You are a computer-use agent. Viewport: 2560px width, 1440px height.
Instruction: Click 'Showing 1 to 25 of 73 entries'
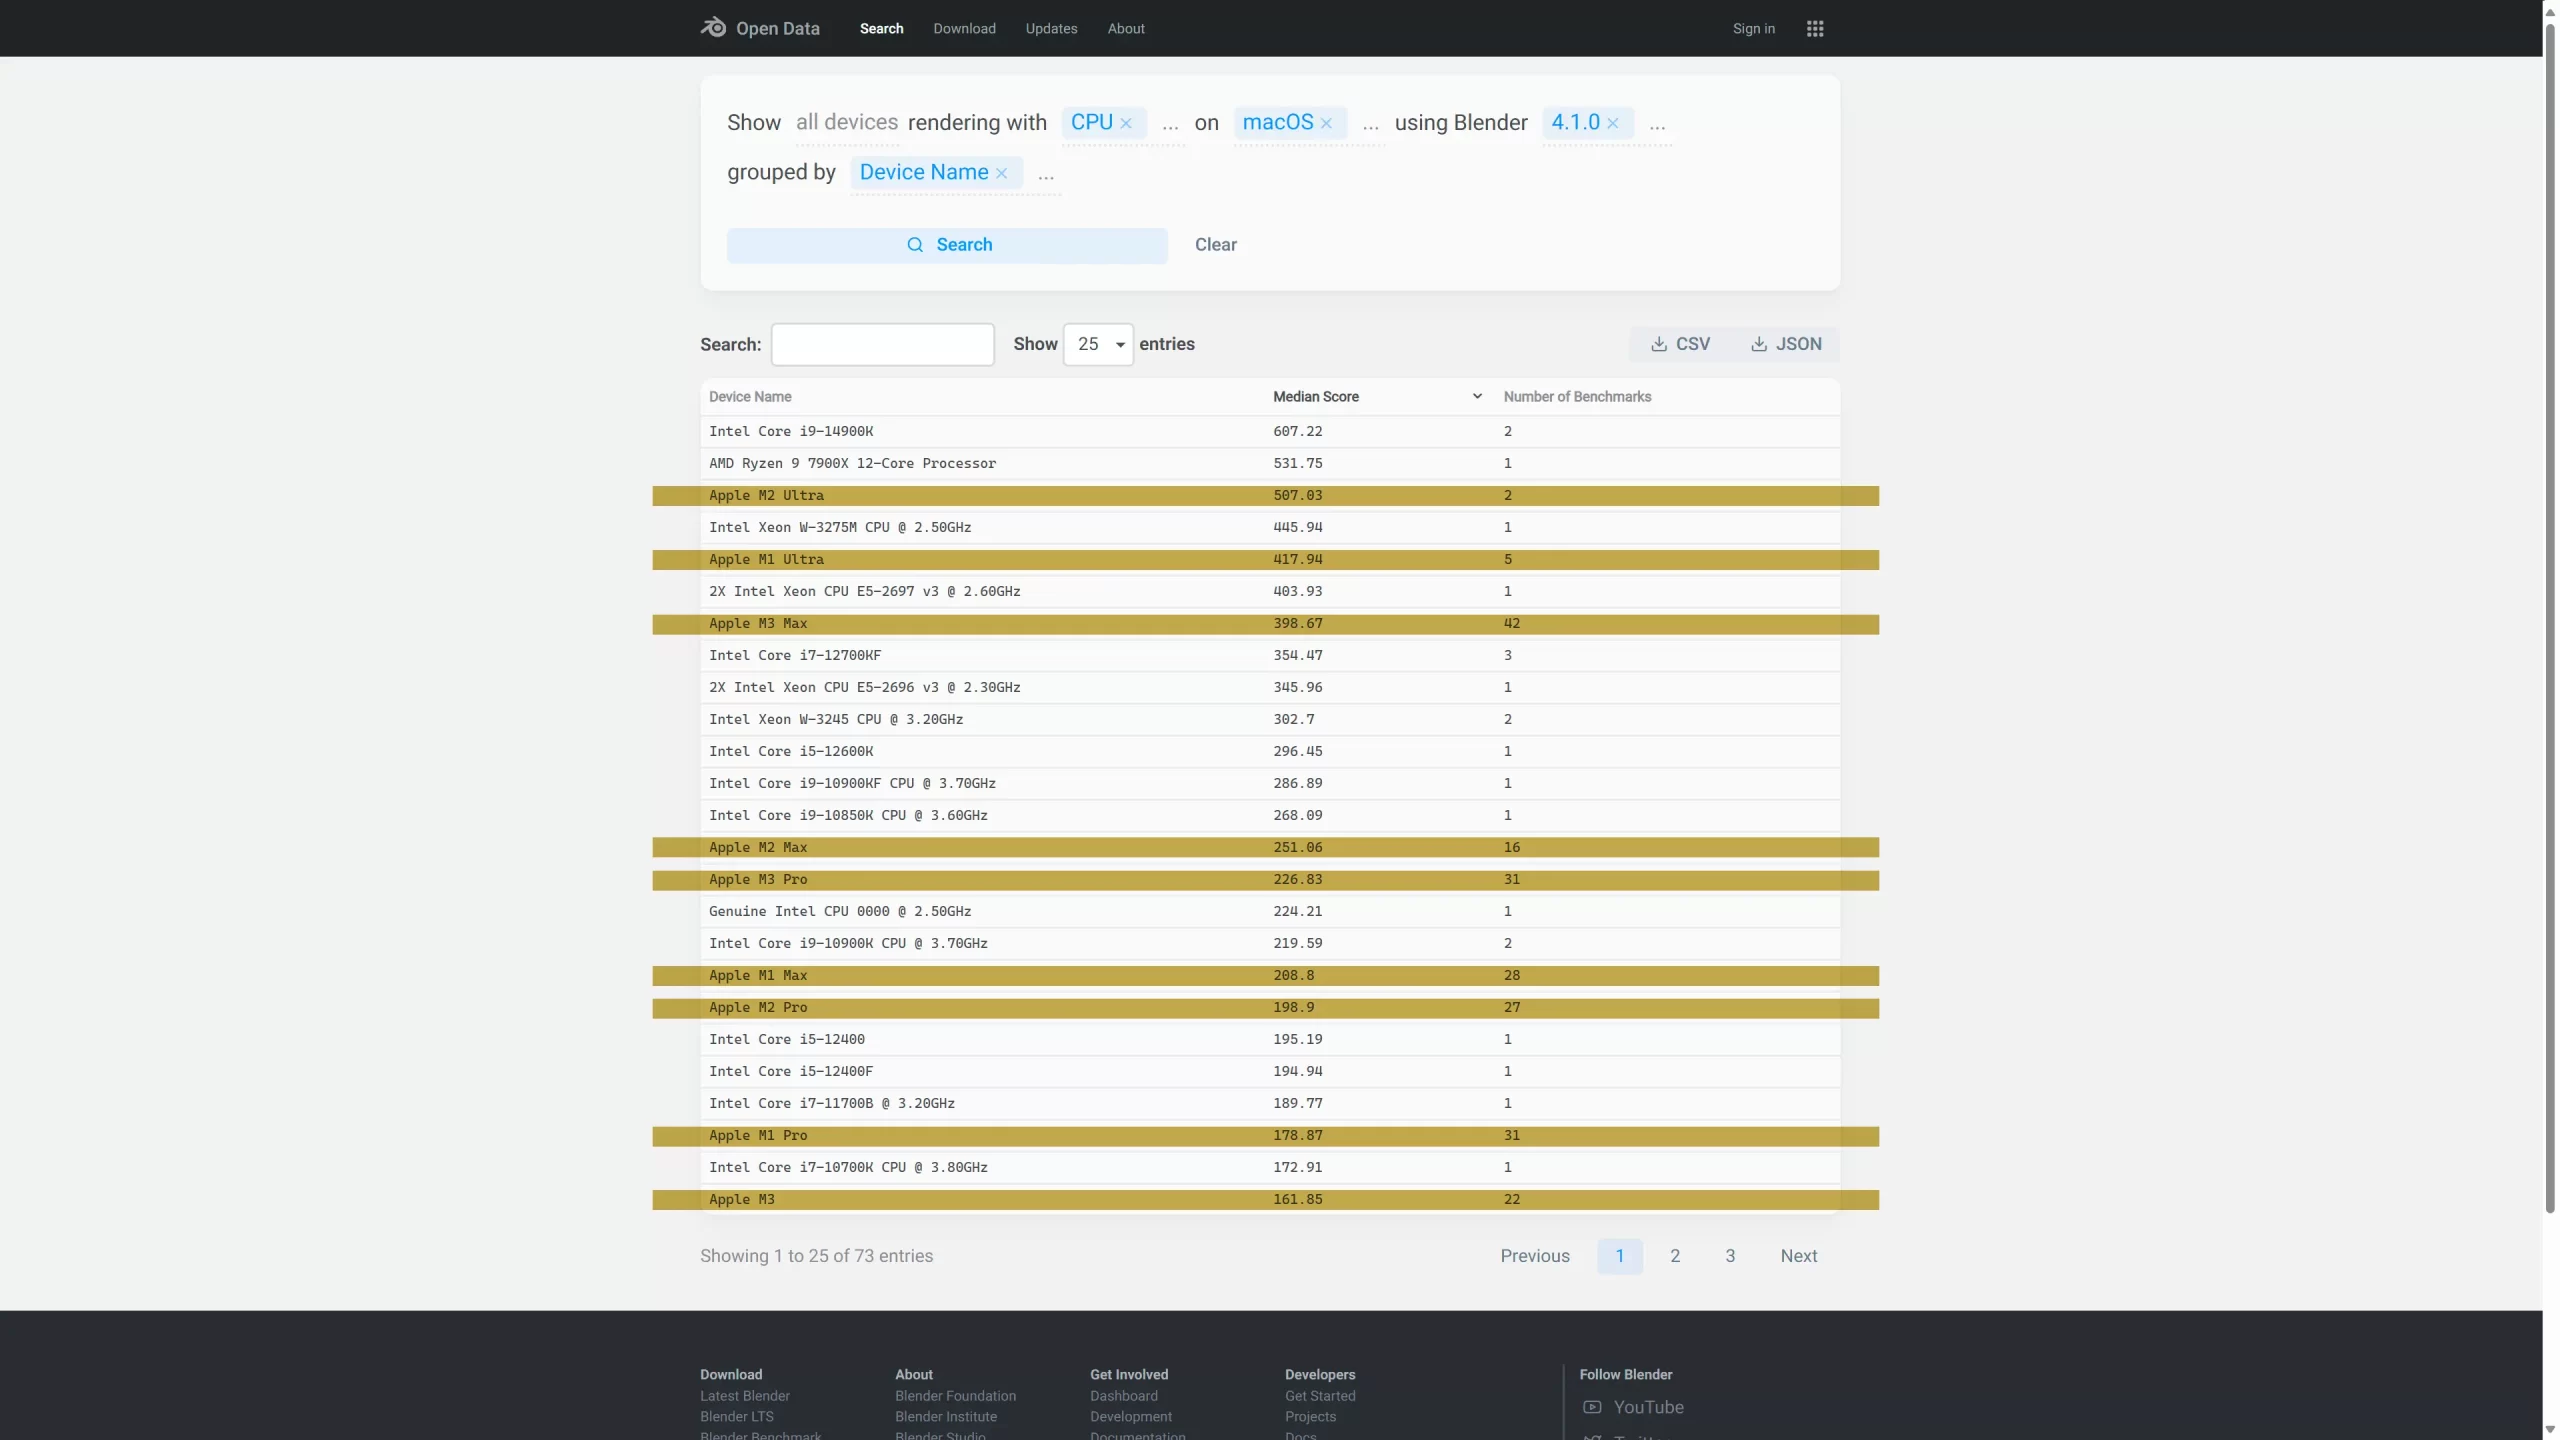(x=816, y=1256)
